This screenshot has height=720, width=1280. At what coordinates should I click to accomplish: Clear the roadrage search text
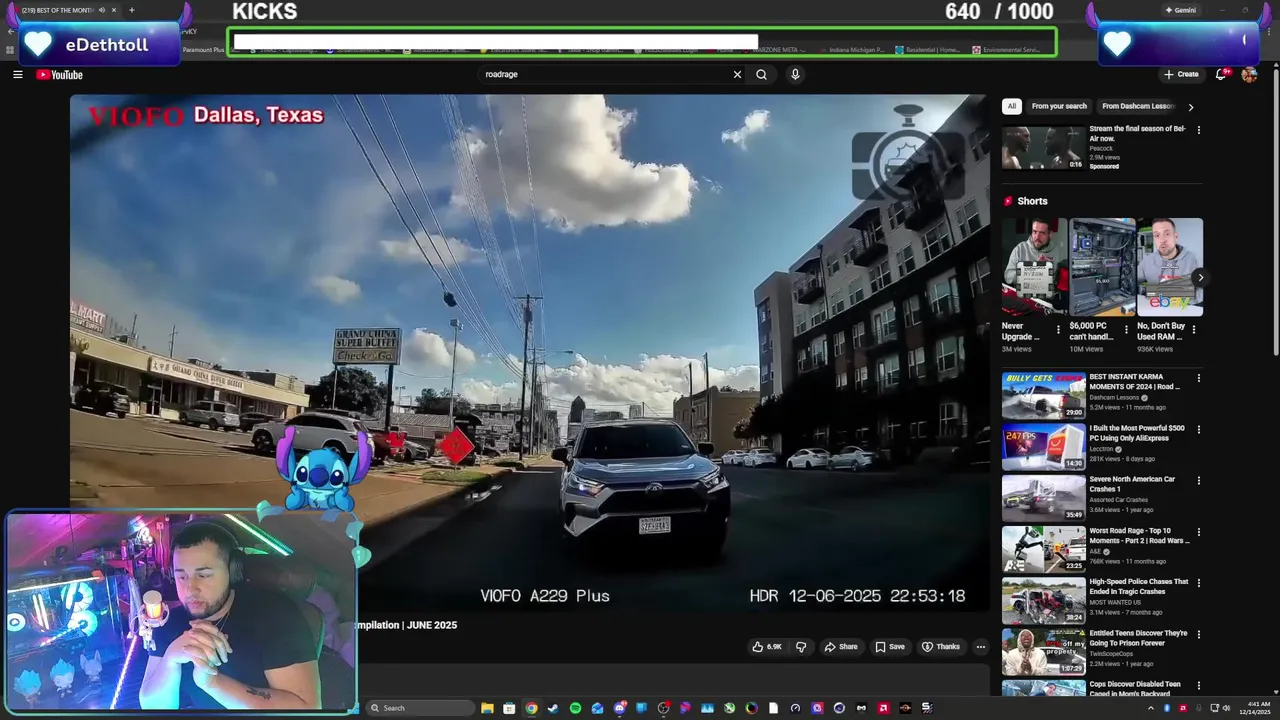[x=737, y=74]
